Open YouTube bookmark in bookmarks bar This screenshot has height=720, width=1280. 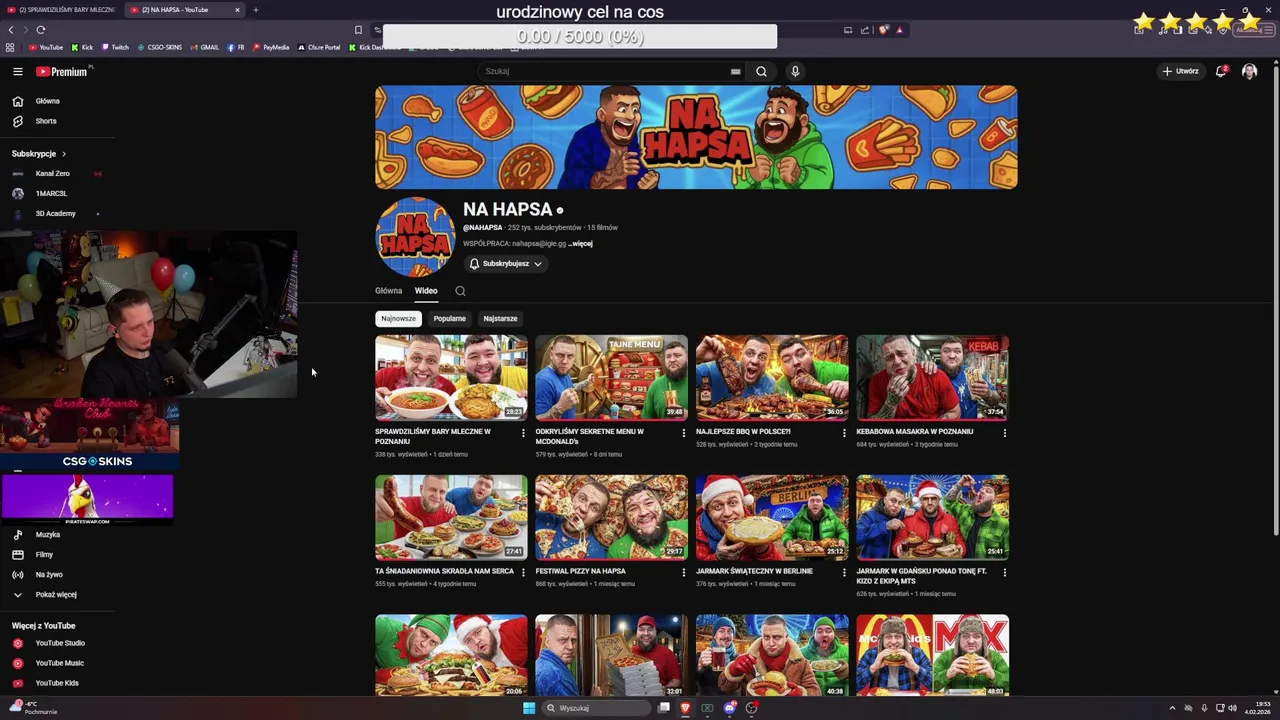click(46, 47)
